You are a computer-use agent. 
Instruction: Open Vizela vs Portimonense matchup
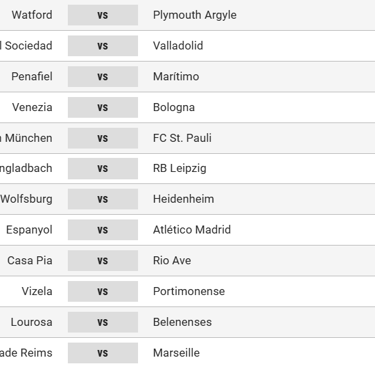pyautogui.click(x=103, y=291)
